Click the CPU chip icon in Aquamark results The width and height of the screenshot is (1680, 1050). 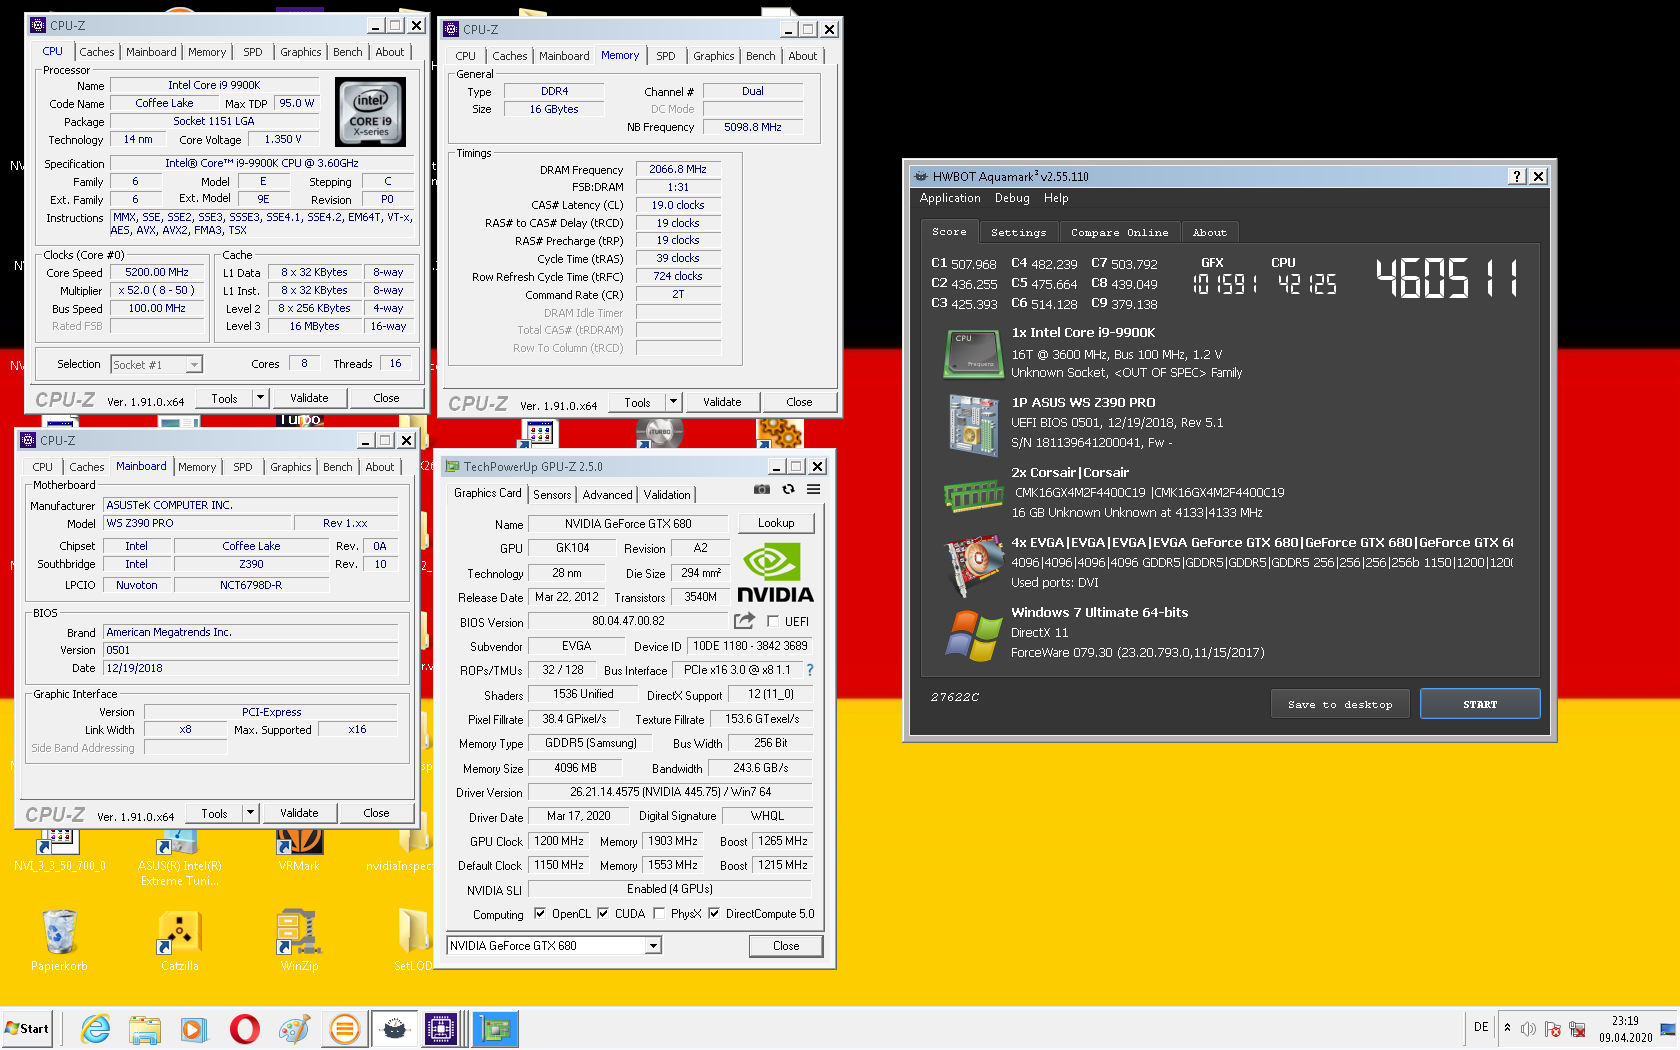[x=973, y=353]
